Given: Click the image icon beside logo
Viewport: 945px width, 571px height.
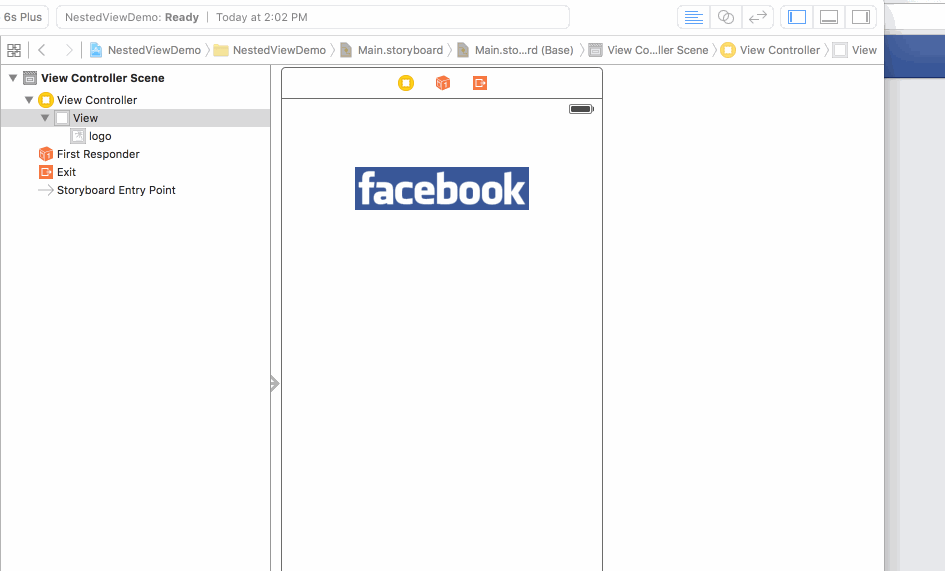Looking at the screenshot, I should [x=78, y=136].
